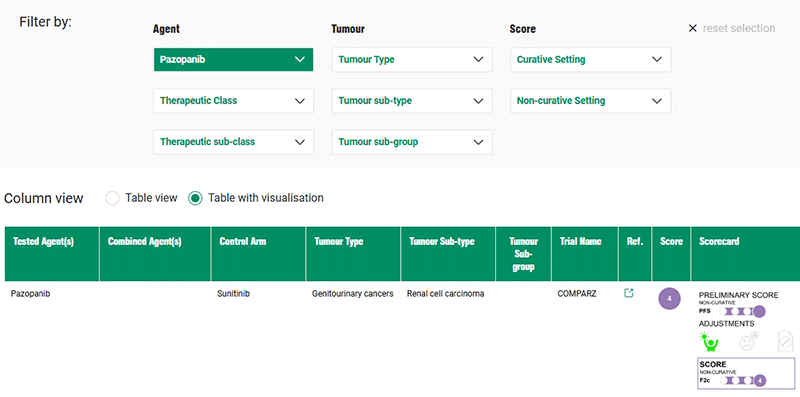Expand the Curative Setting score dropdown
The width and height of the screenshot is (800, 397).
590,60
